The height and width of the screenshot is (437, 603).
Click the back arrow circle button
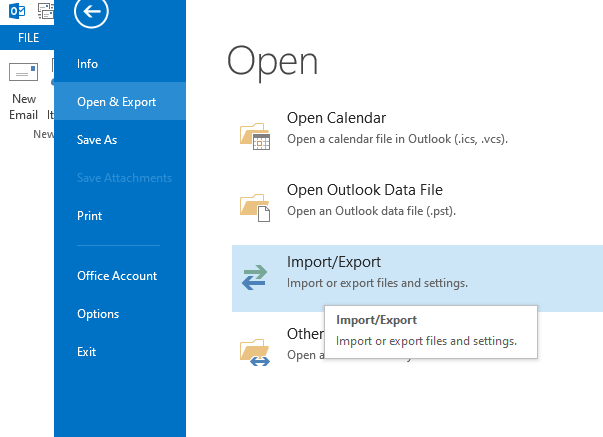91,11
